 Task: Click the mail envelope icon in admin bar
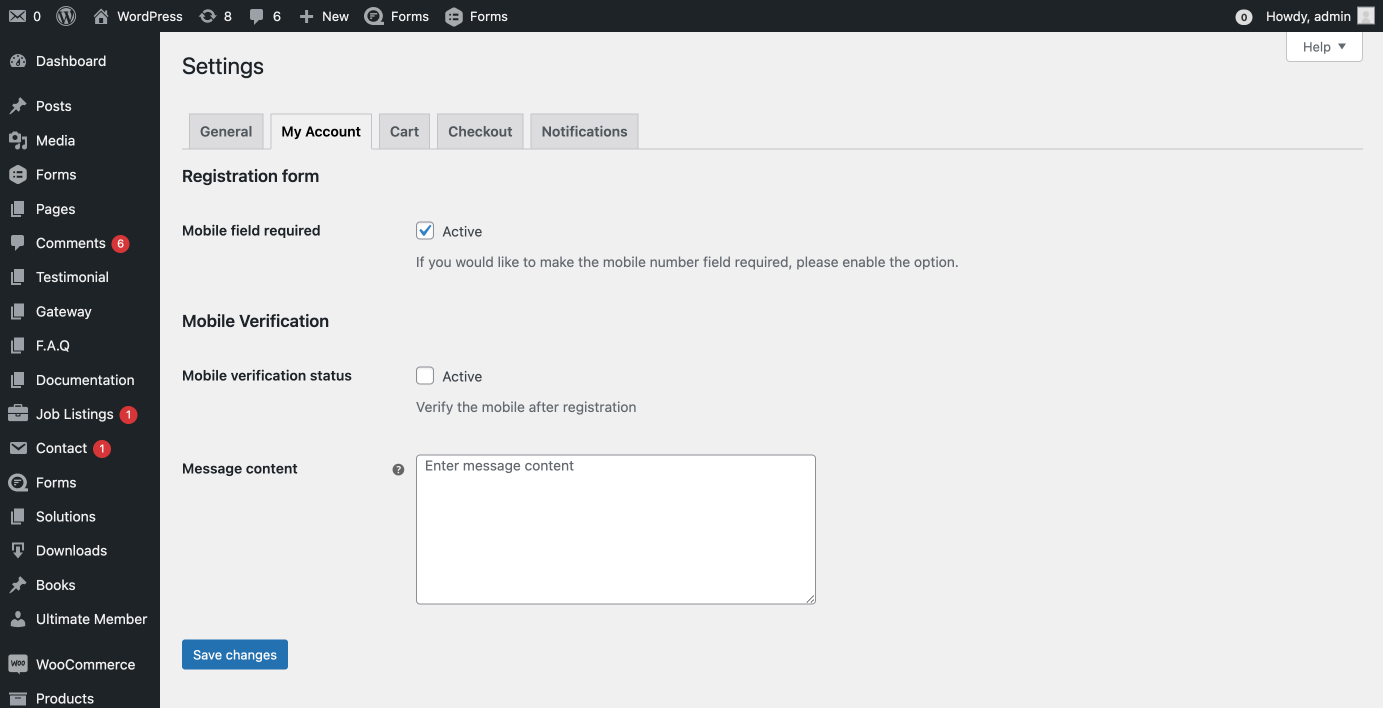click(x=17, y=16)
